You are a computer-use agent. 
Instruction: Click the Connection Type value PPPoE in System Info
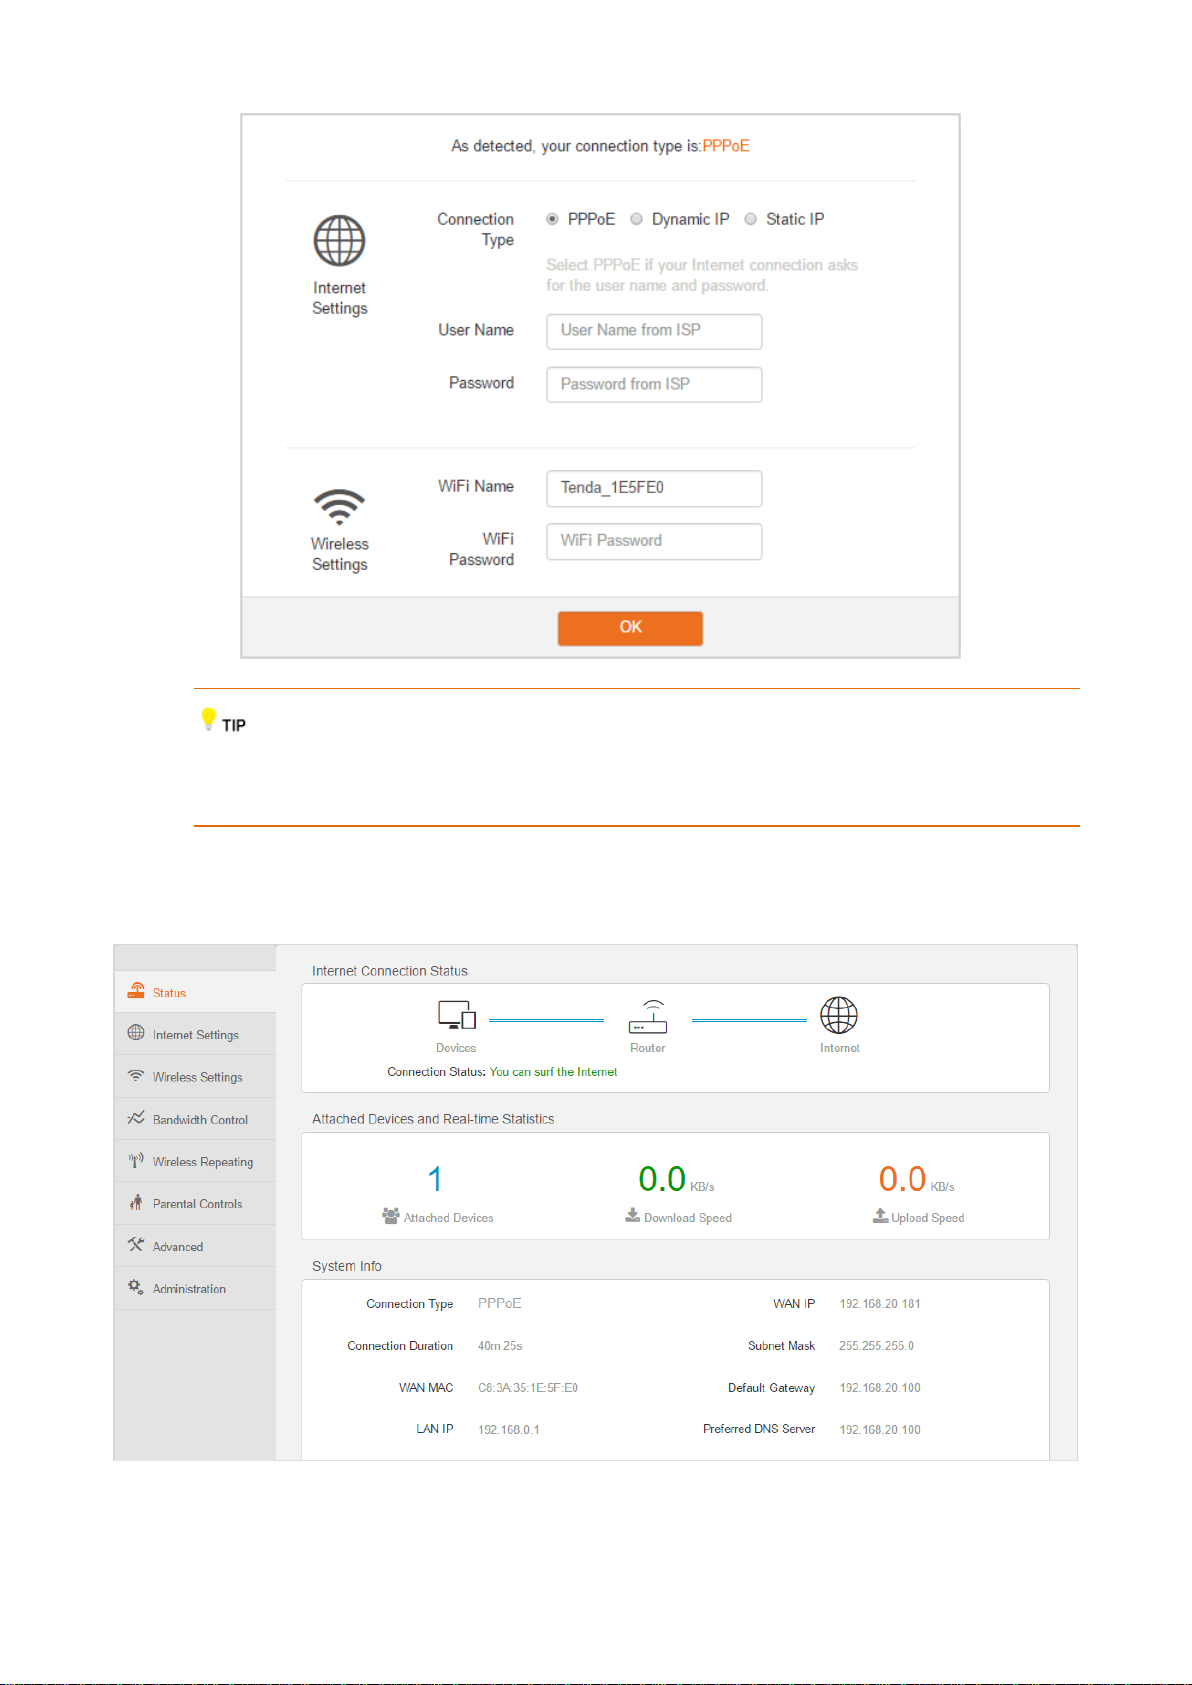pyautogui.click(x=500, y=1303)
